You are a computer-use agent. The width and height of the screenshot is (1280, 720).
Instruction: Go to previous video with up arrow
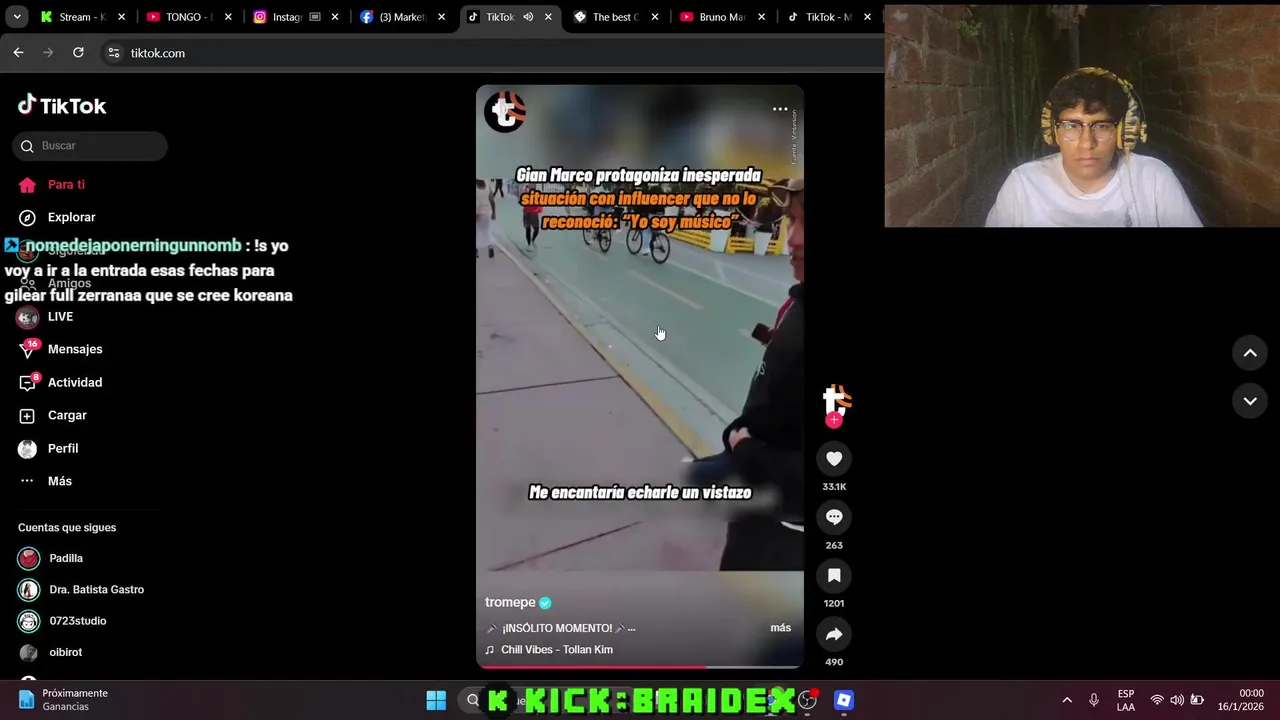tap(1250, 353)
